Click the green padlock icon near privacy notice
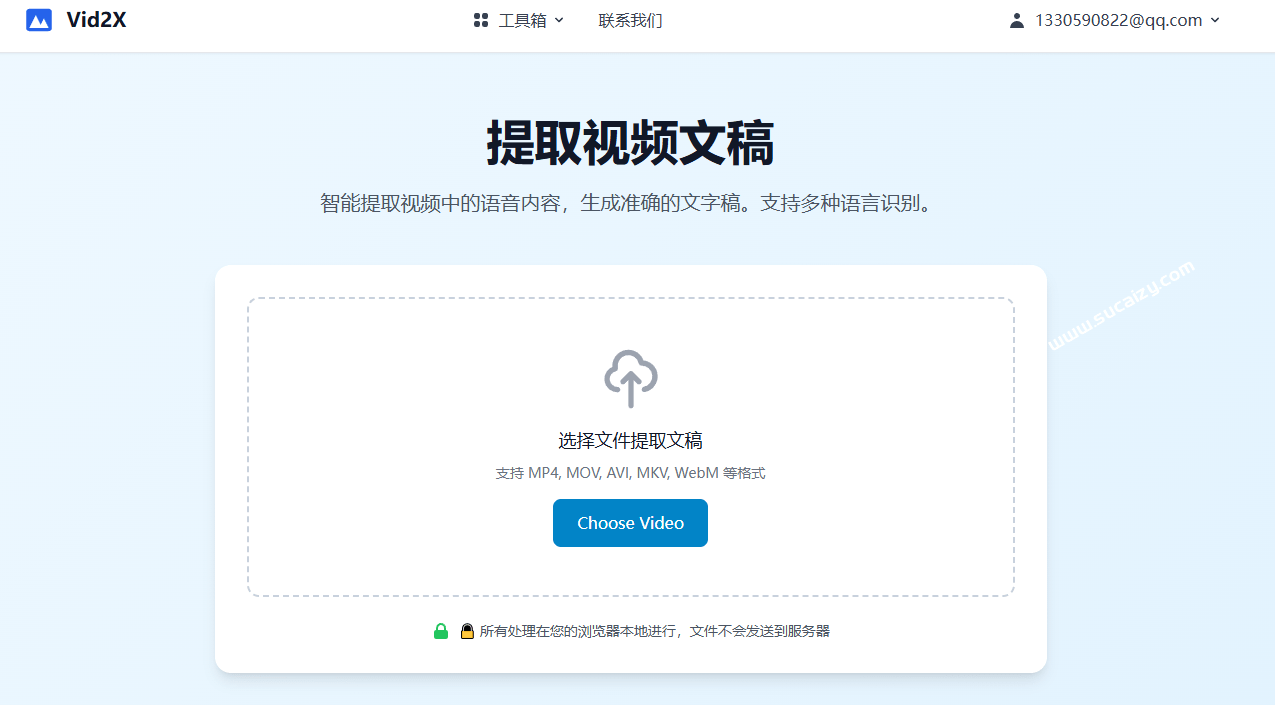This screenshot has height=705, width=1275. click(x=440, y=631)
